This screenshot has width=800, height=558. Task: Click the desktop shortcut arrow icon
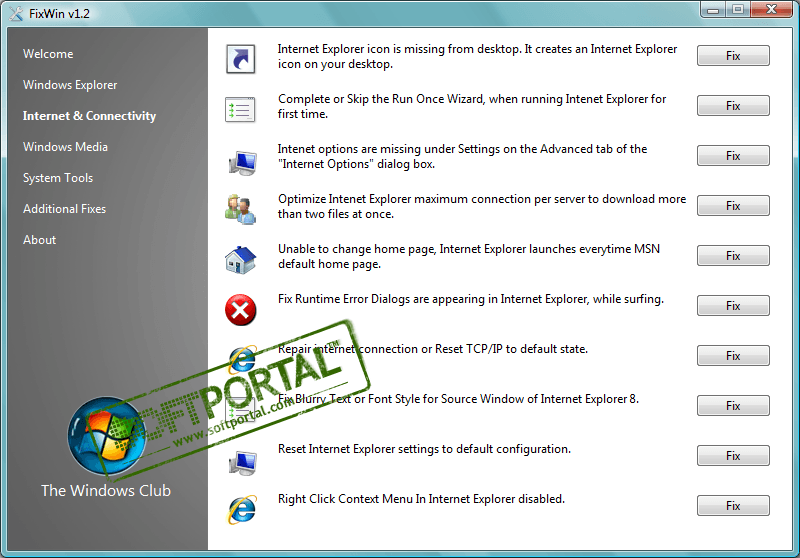click(x=240, y=59)
